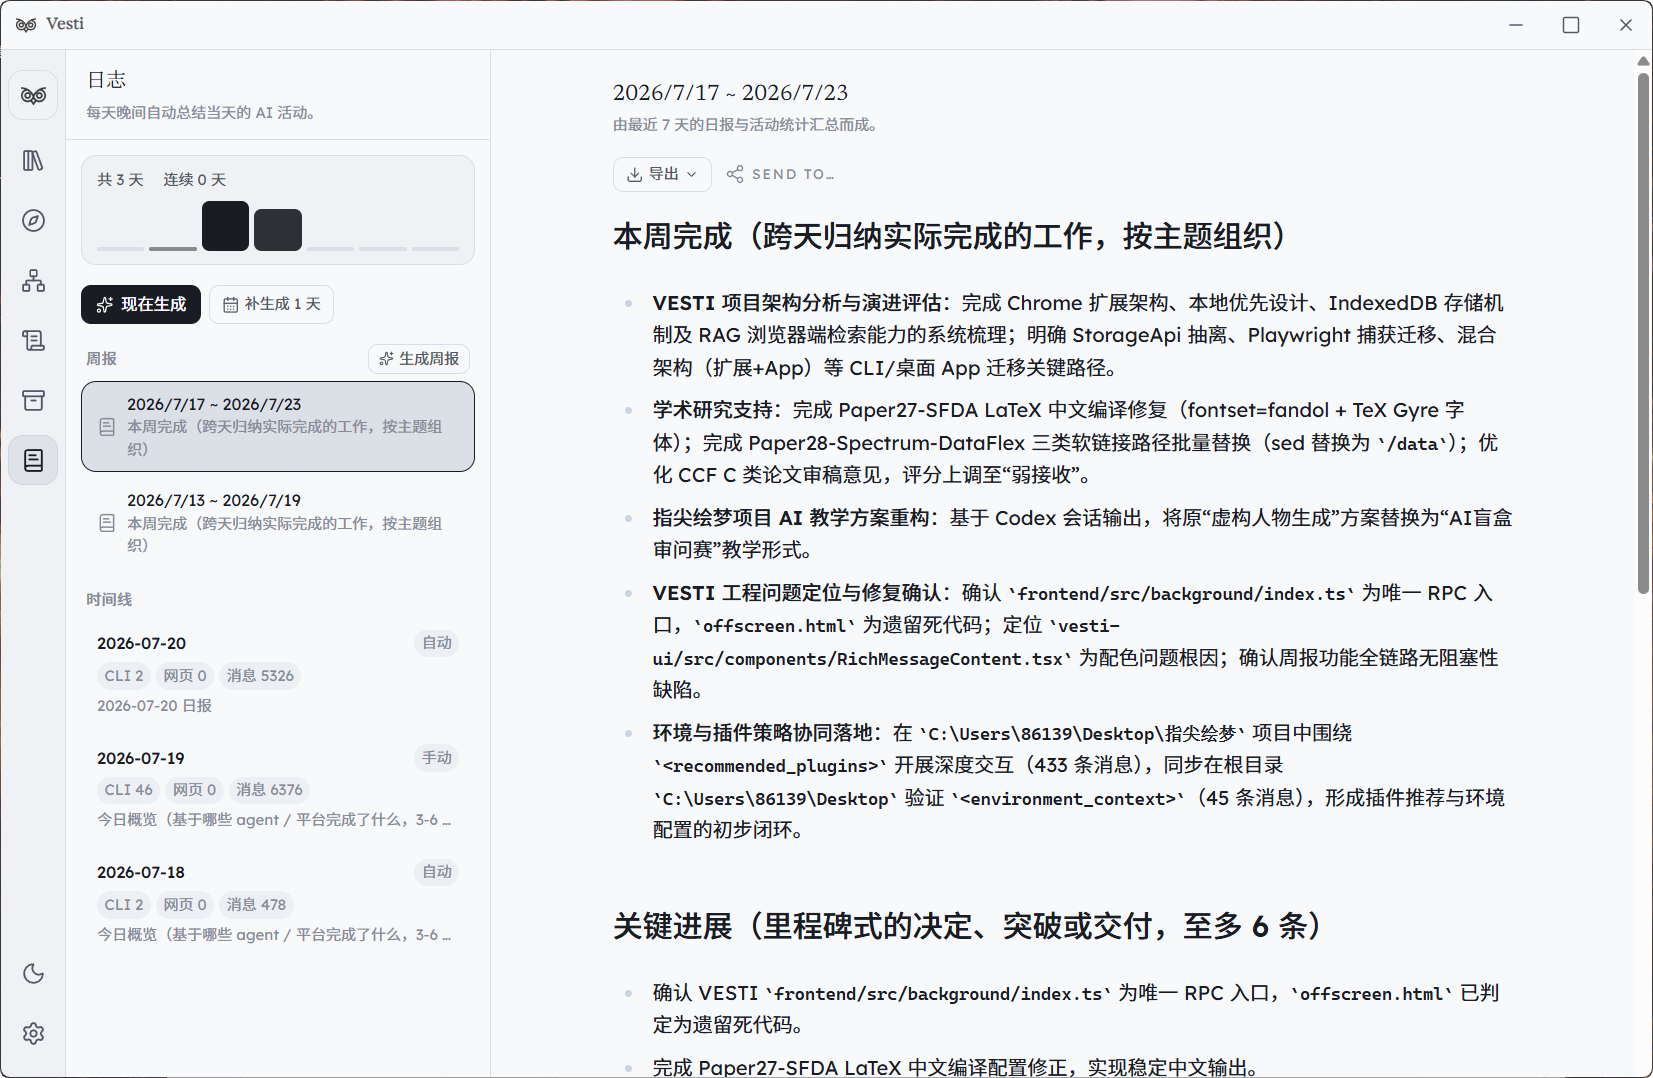The image size is (1653, 1078).
Task: Click the document icon of 2026/7/17 weekly report
Action: pos(107,427)
